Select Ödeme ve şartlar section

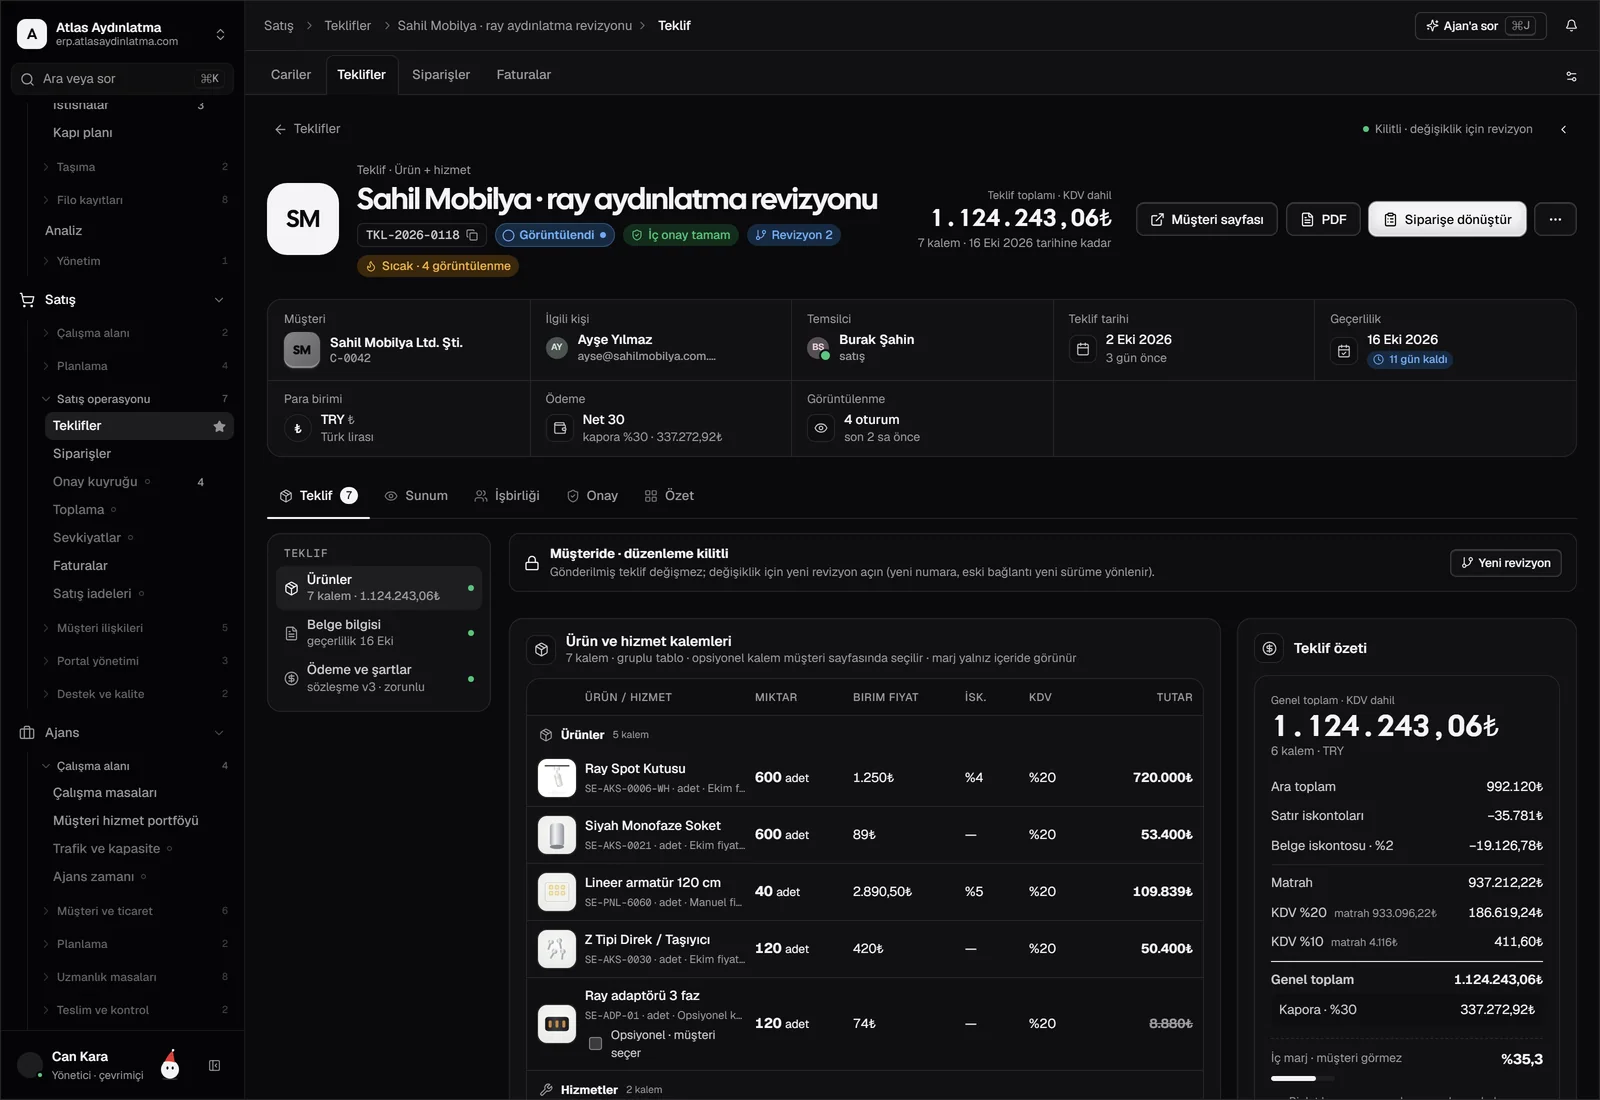click(x=379, y=678)
